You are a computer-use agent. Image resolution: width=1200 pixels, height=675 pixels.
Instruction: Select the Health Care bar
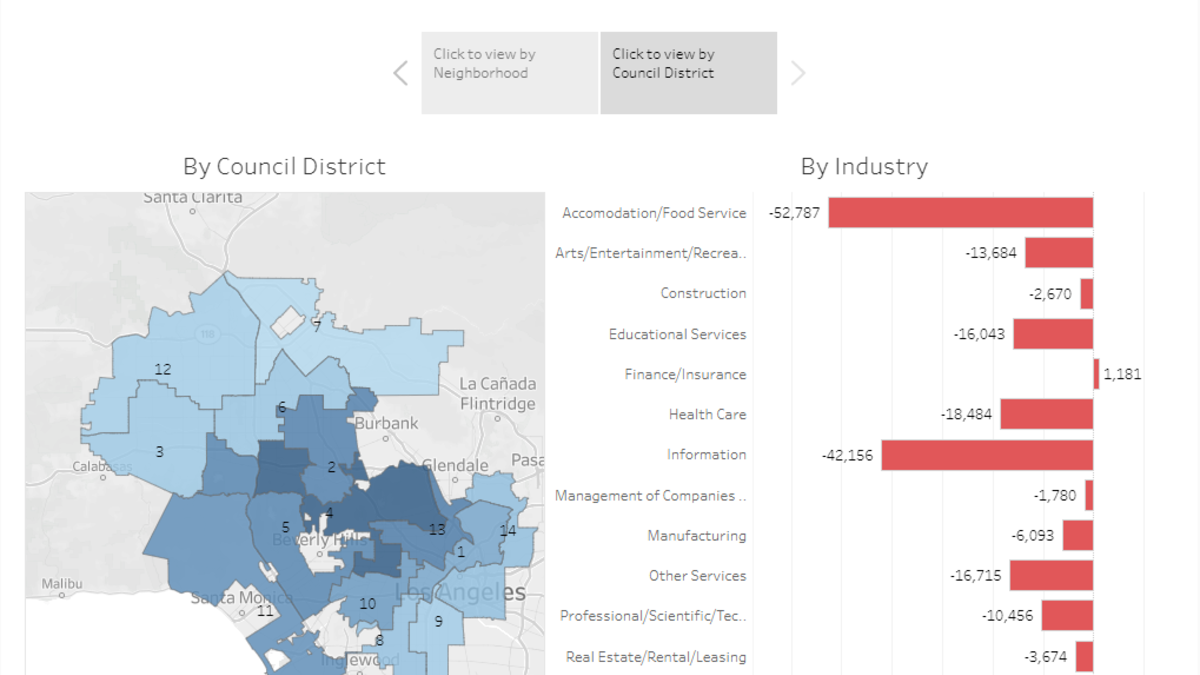1046,414
